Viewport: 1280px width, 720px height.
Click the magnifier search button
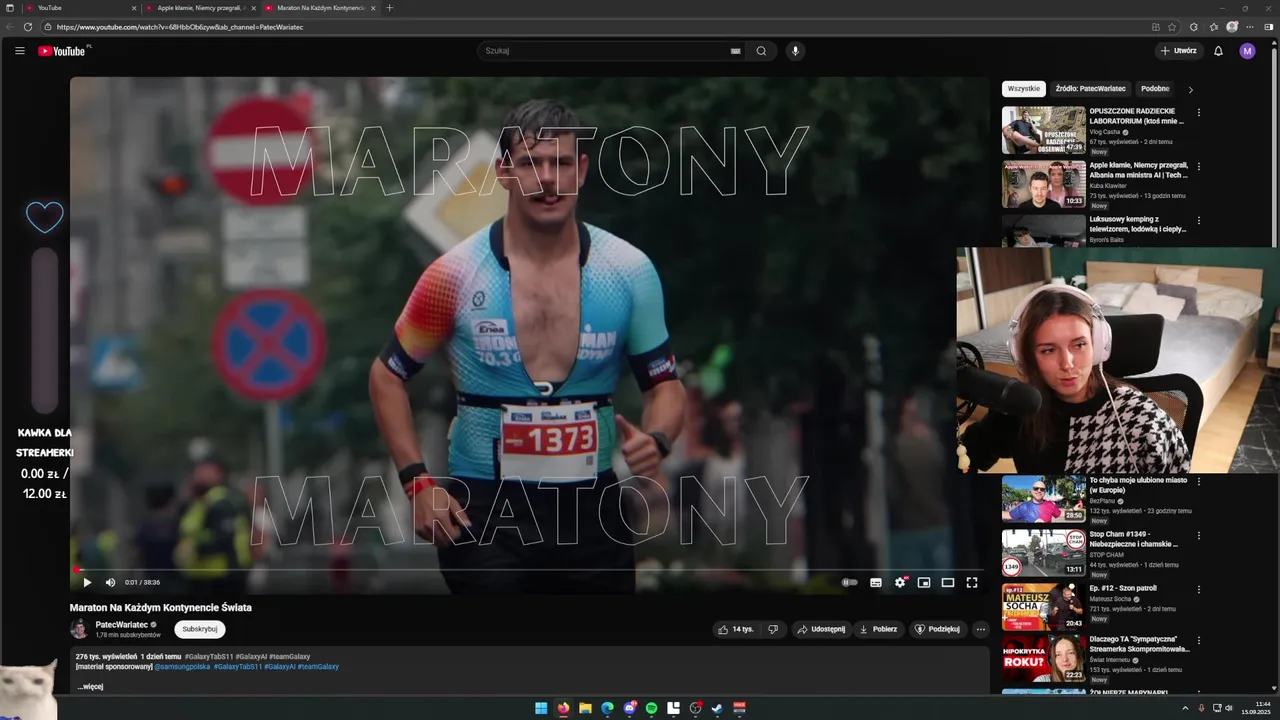(761, 51)
